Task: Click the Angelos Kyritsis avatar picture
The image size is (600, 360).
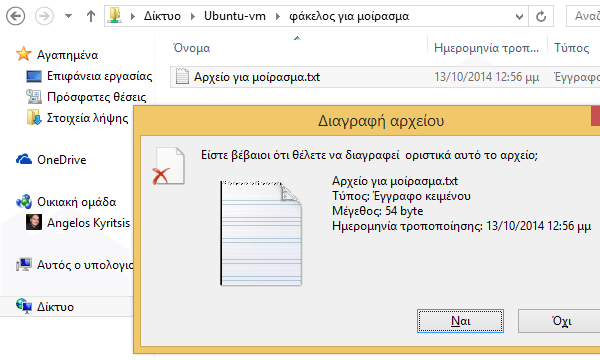Action: pyautogui.click(x=34, y=222)
